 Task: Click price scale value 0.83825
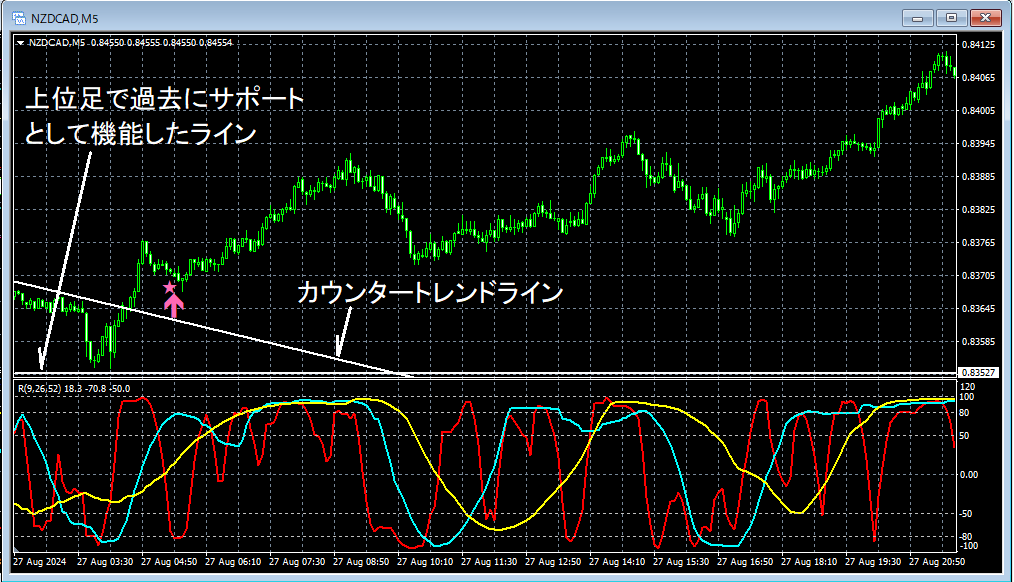click(978, 210)
